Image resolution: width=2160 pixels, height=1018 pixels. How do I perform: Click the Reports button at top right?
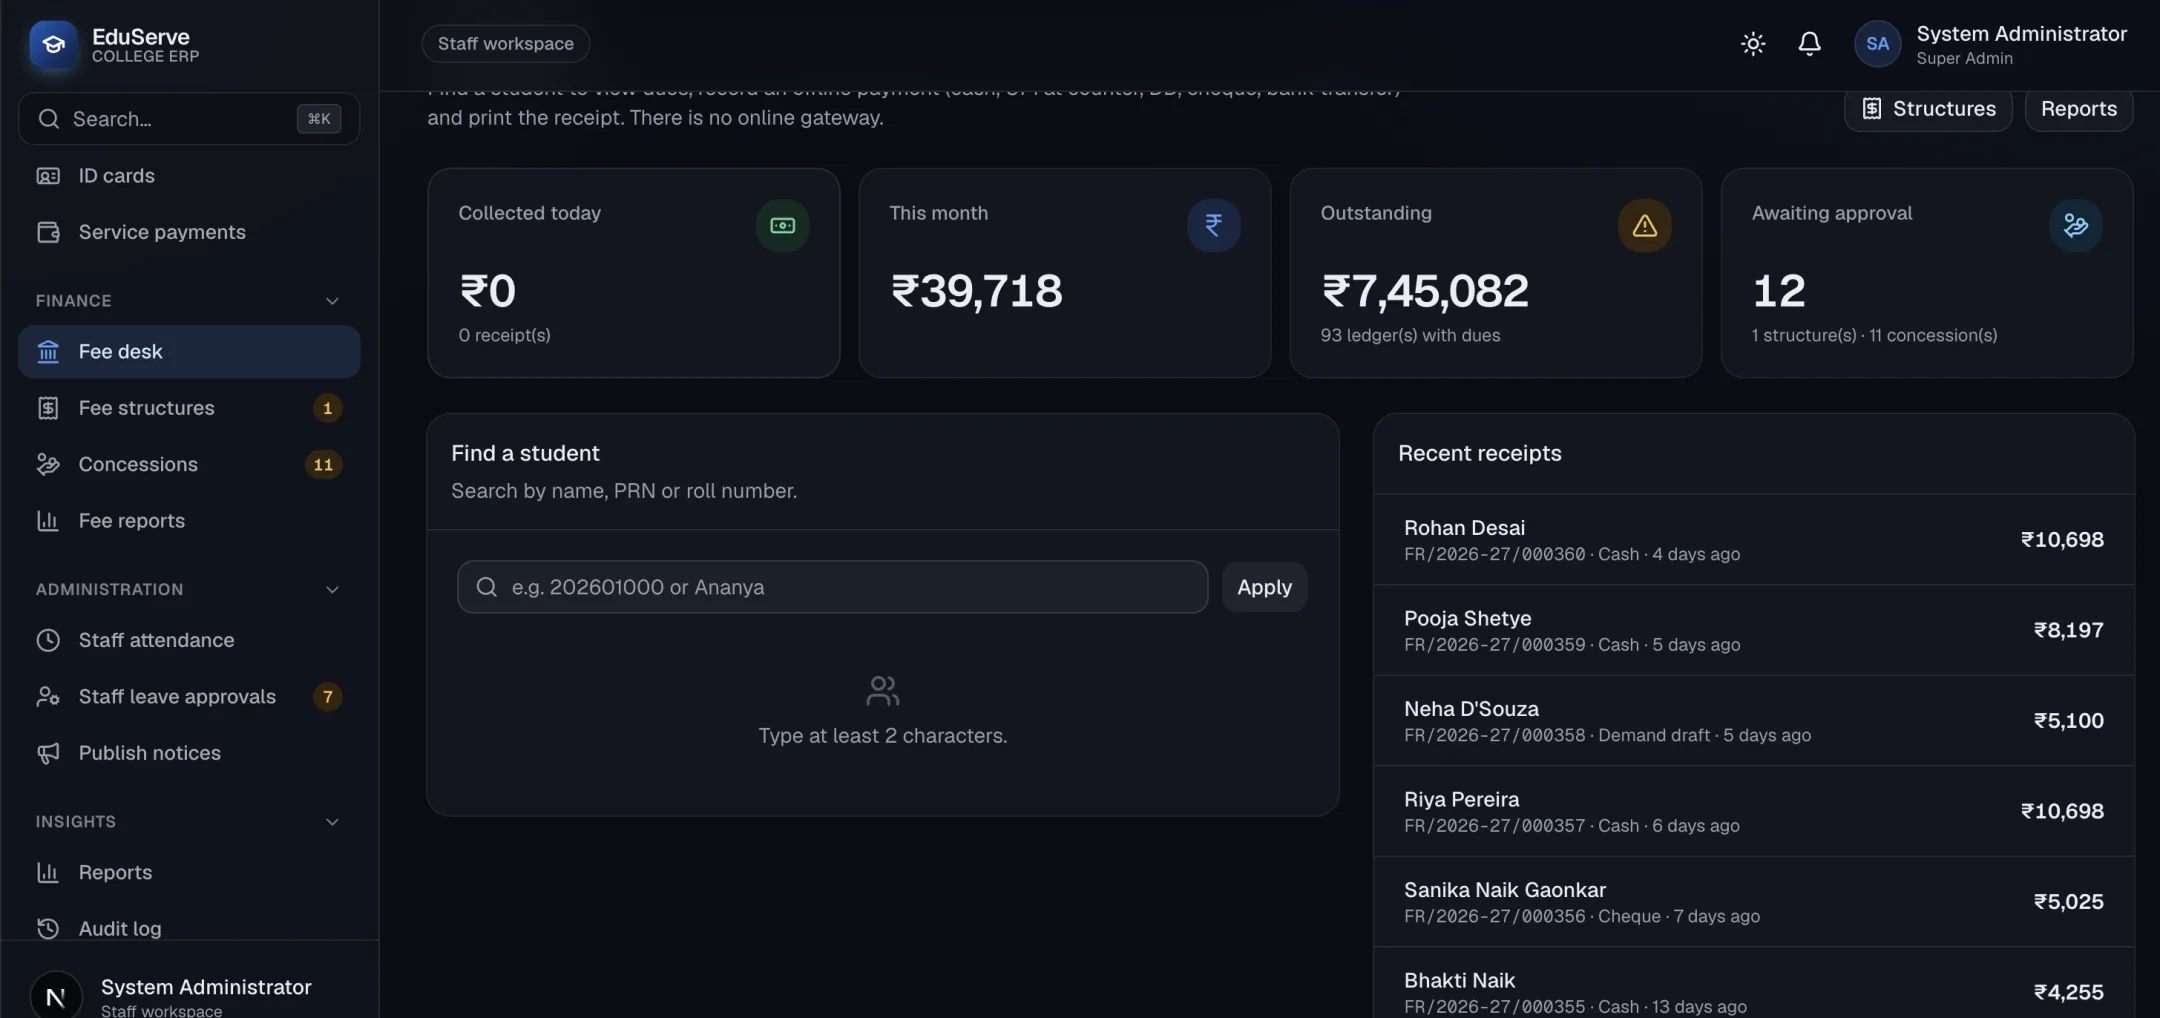tap(2078, 108)
